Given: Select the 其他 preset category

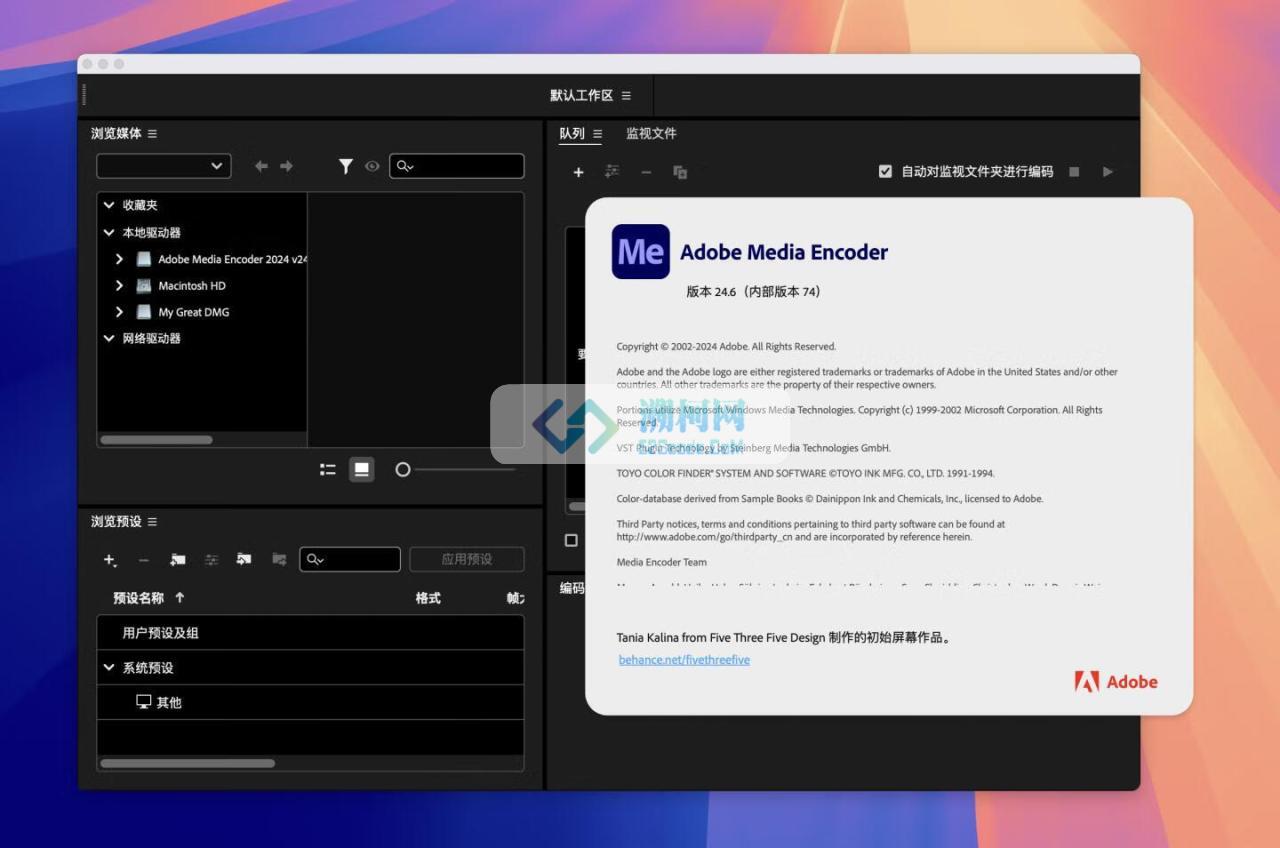Looking at the screenshot, I should pos(169,703).
